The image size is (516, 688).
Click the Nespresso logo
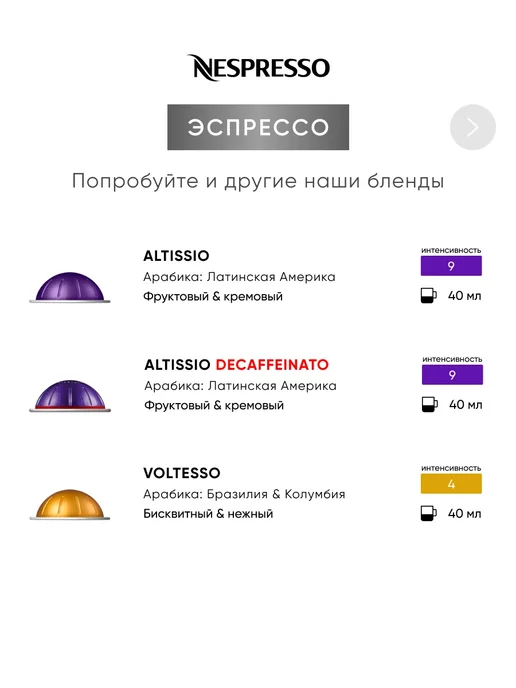[x=258, y=68]
